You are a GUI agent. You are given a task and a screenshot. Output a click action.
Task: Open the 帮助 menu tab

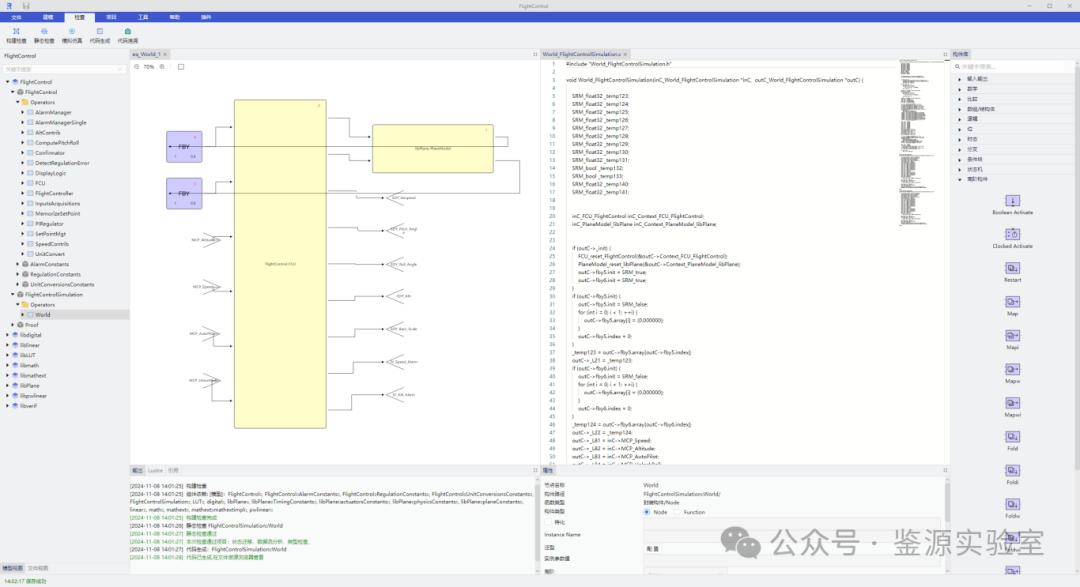174,17
